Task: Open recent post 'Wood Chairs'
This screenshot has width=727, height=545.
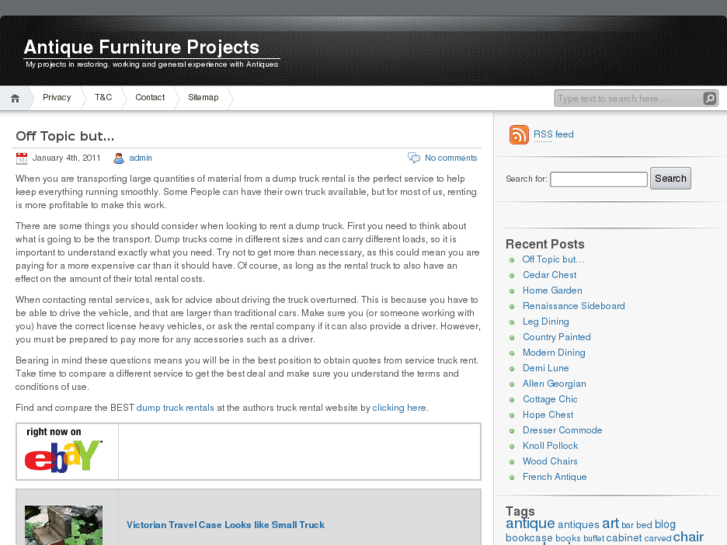Action: (550, 462)
